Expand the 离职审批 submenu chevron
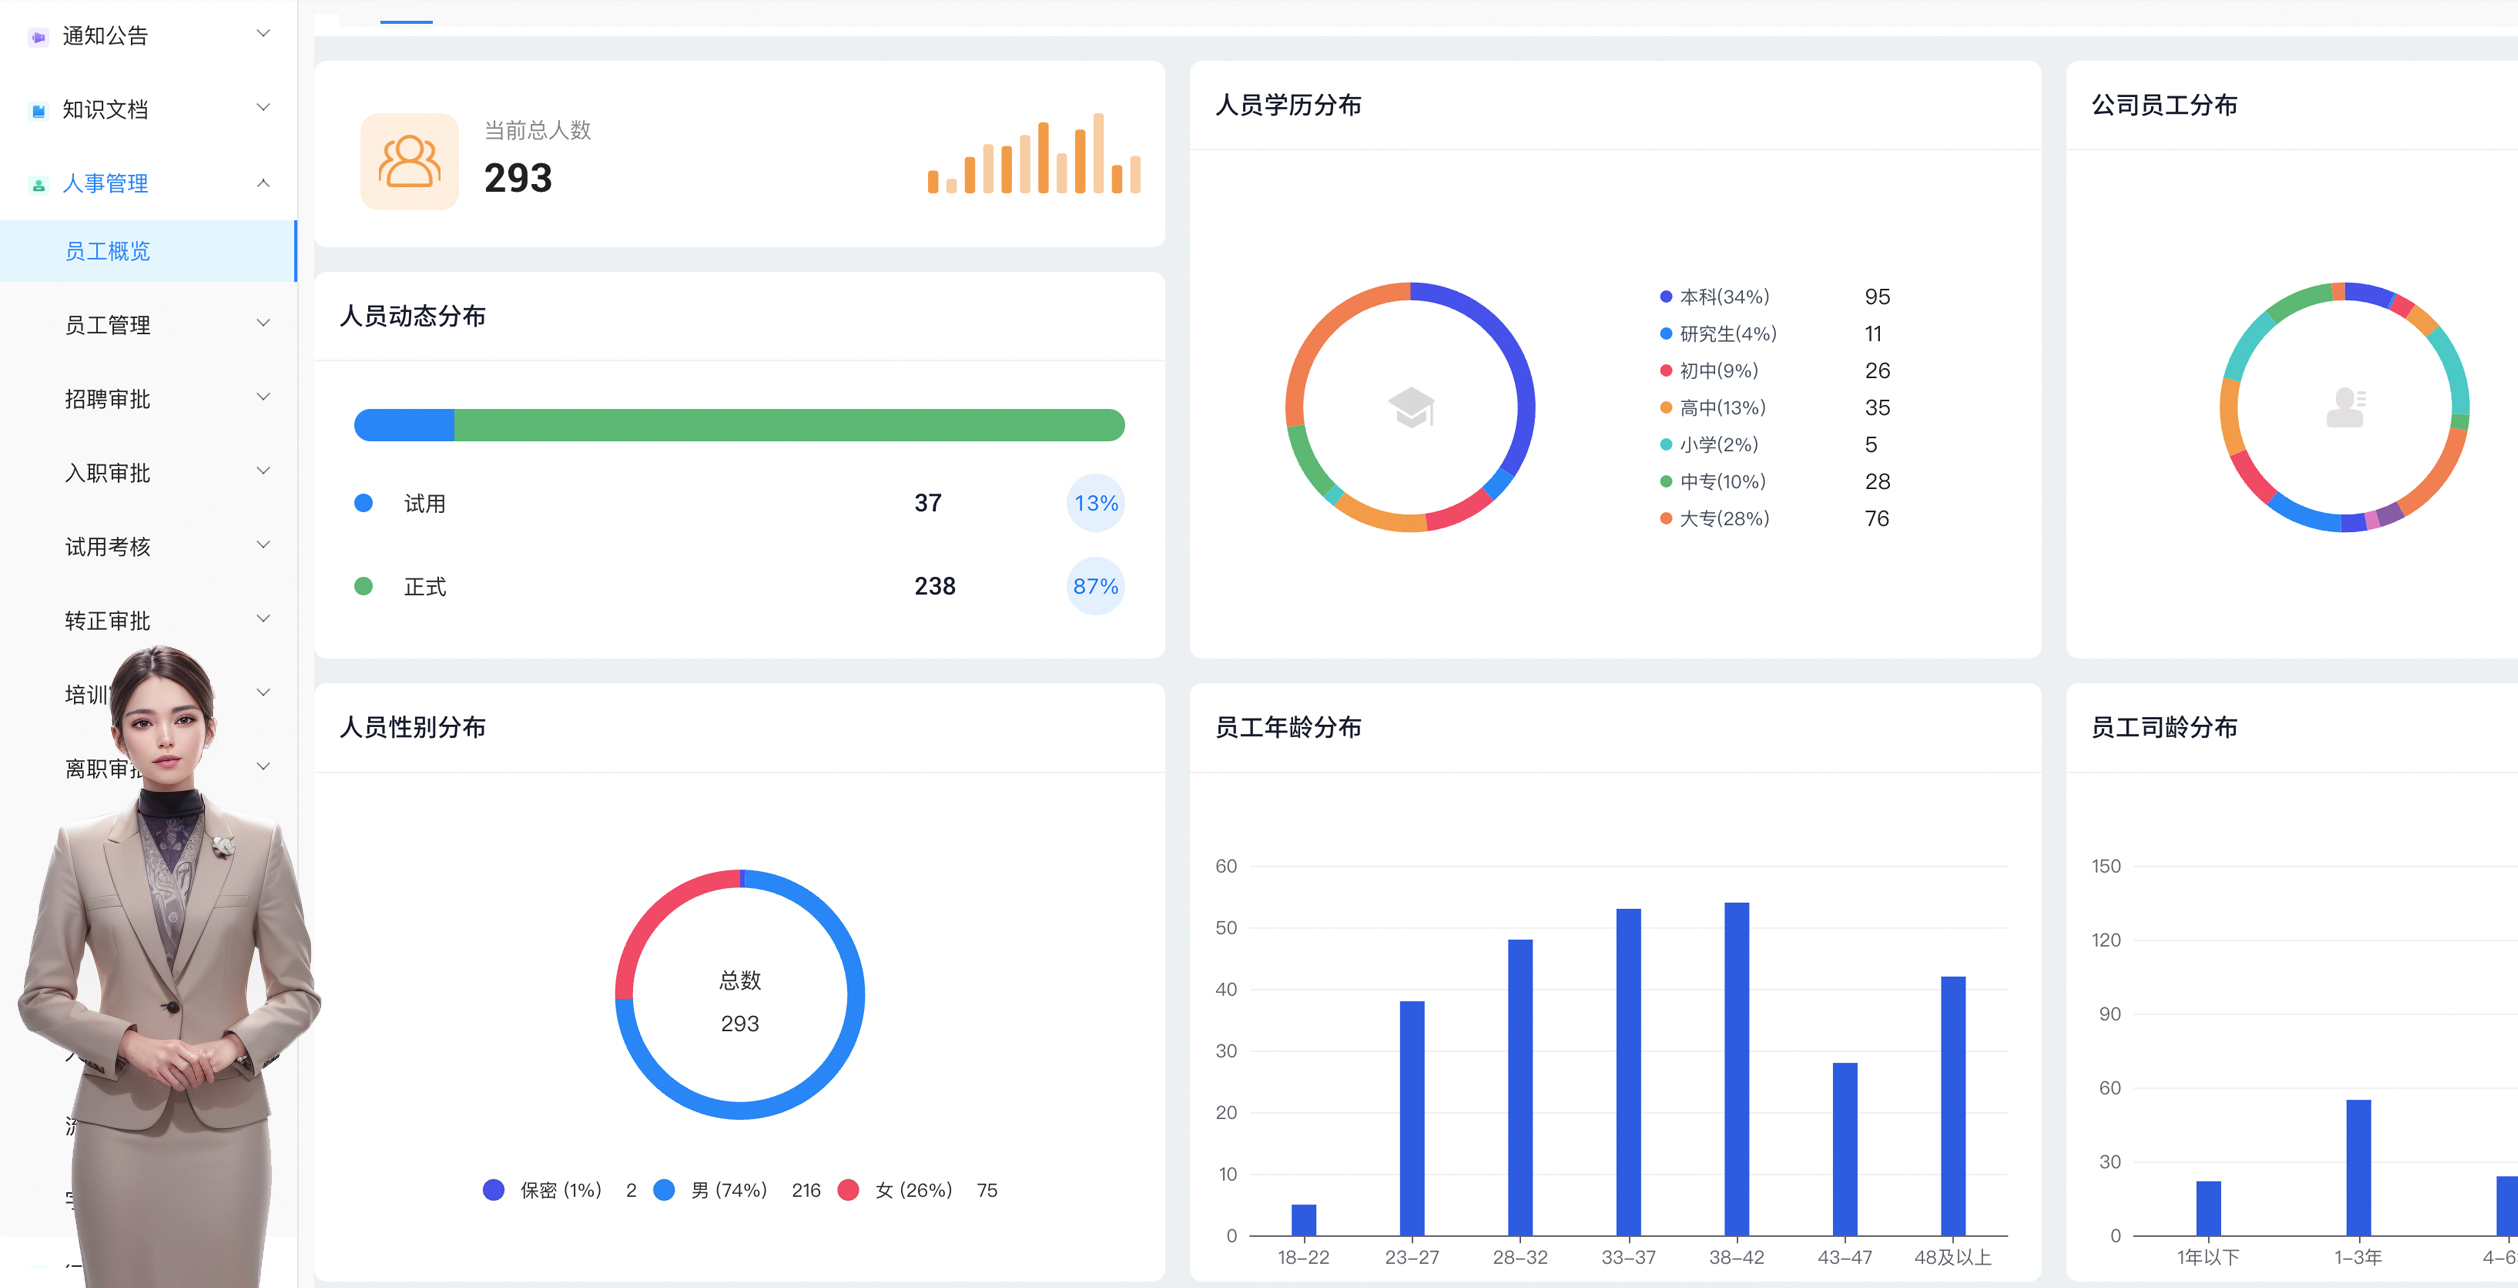 coord(263,767)
